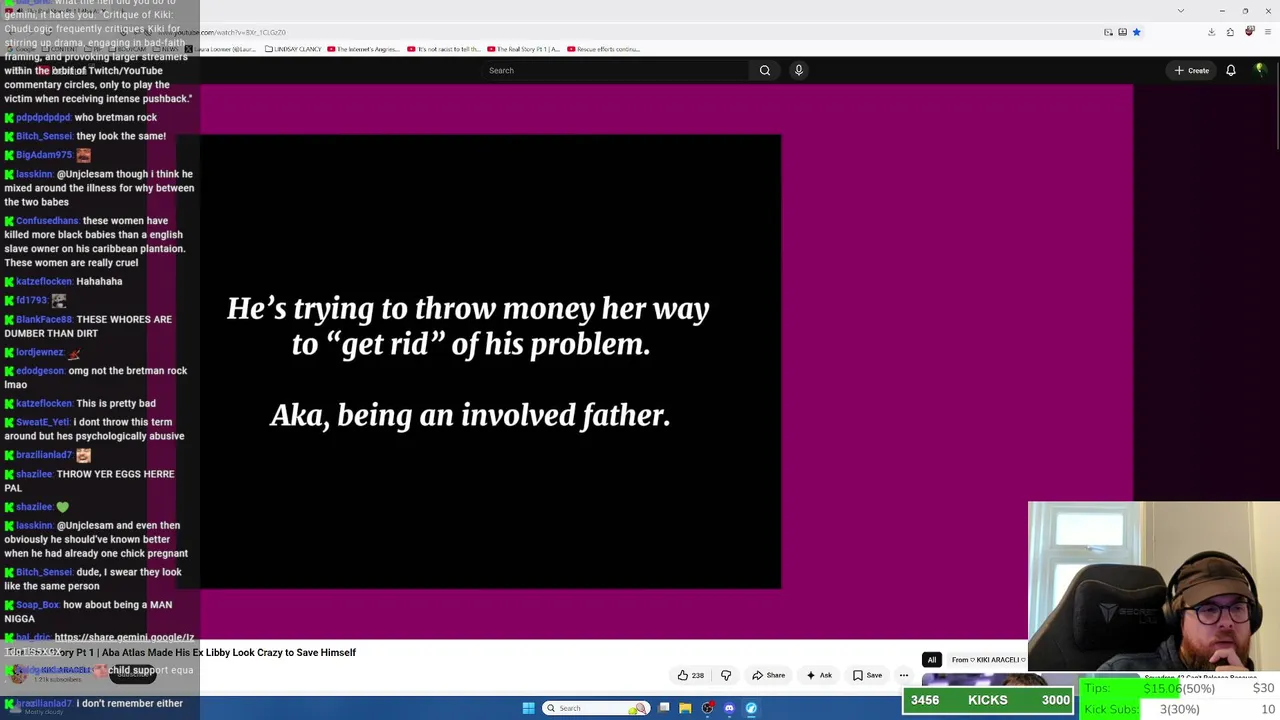Click the Tips $15.06 (50%) progress bar
Viewport: 1280px width, 720px height.
pyautogui.click(x=1179, y=689)
